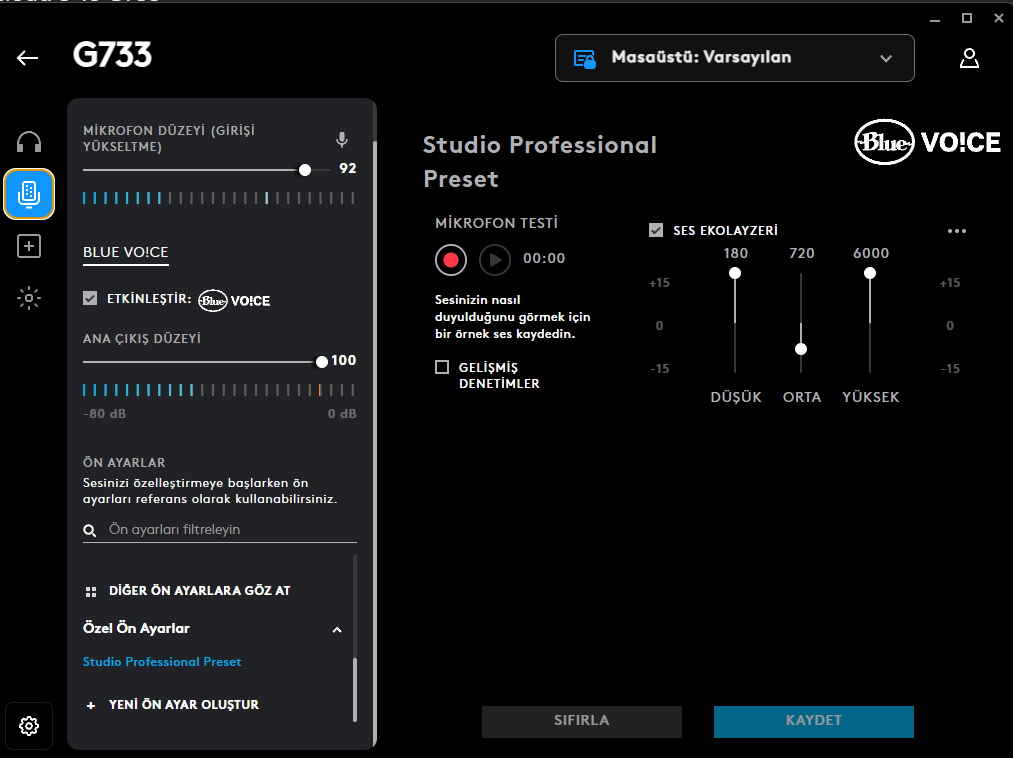Click the grid icon beside DİĞER ÖN AYARLARA GÖZ AT
The height and width of the screenshot is (758, 1013).
(91, 591)
